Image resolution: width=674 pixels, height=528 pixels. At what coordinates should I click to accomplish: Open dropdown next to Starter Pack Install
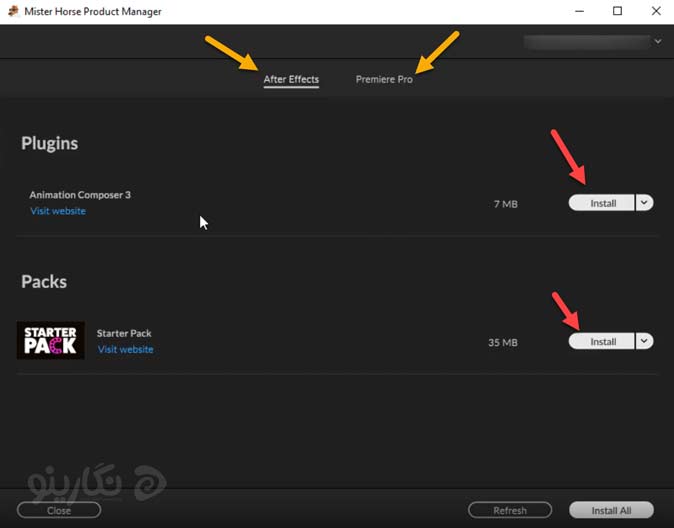(644, 341)
